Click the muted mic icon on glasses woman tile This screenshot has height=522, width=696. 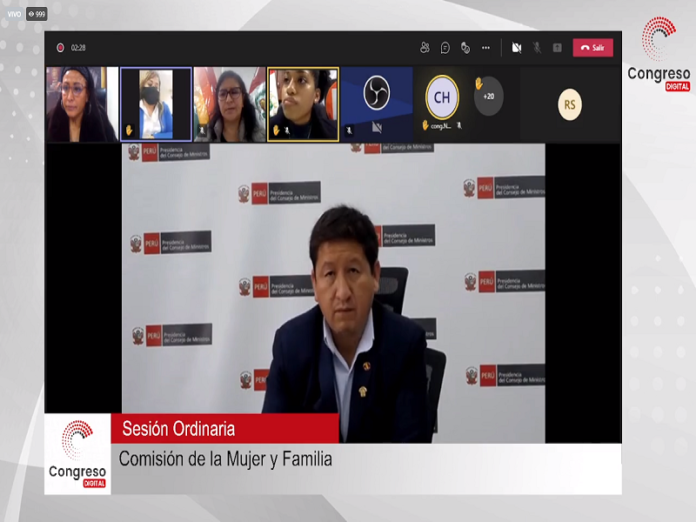tap(202, 130)
